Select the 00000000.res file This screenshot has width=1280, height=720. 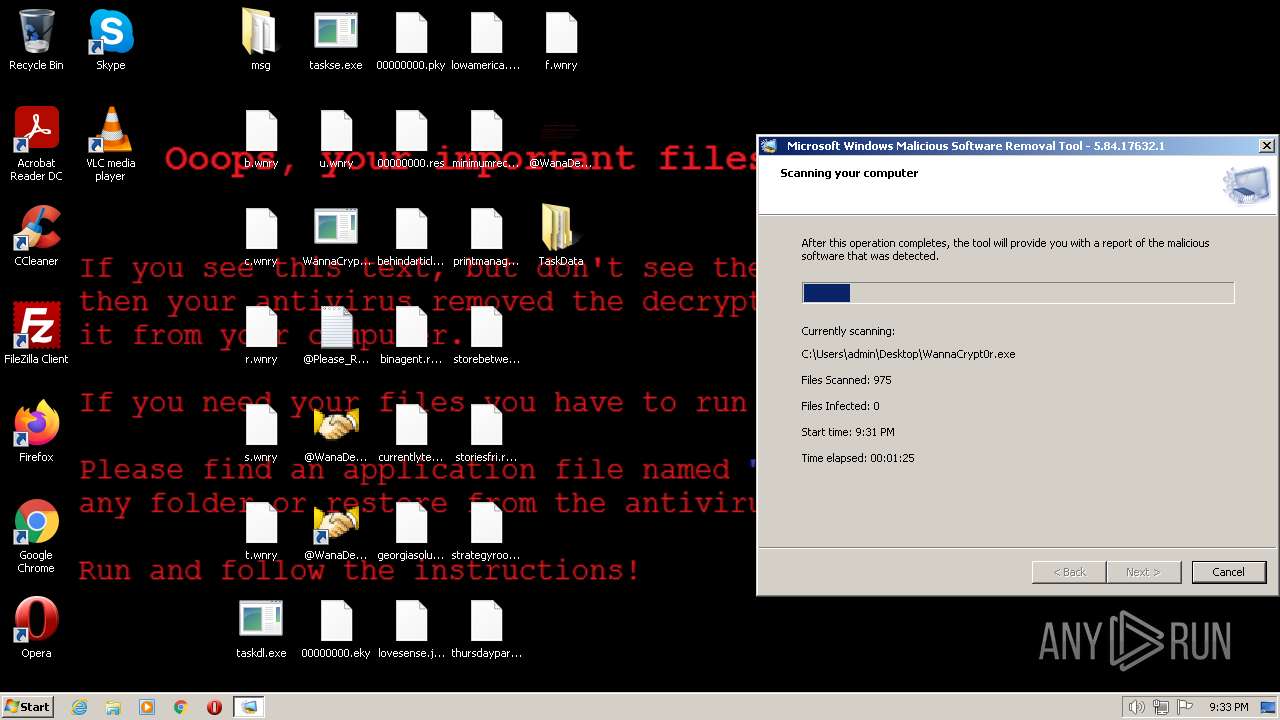tap(411, 138)
